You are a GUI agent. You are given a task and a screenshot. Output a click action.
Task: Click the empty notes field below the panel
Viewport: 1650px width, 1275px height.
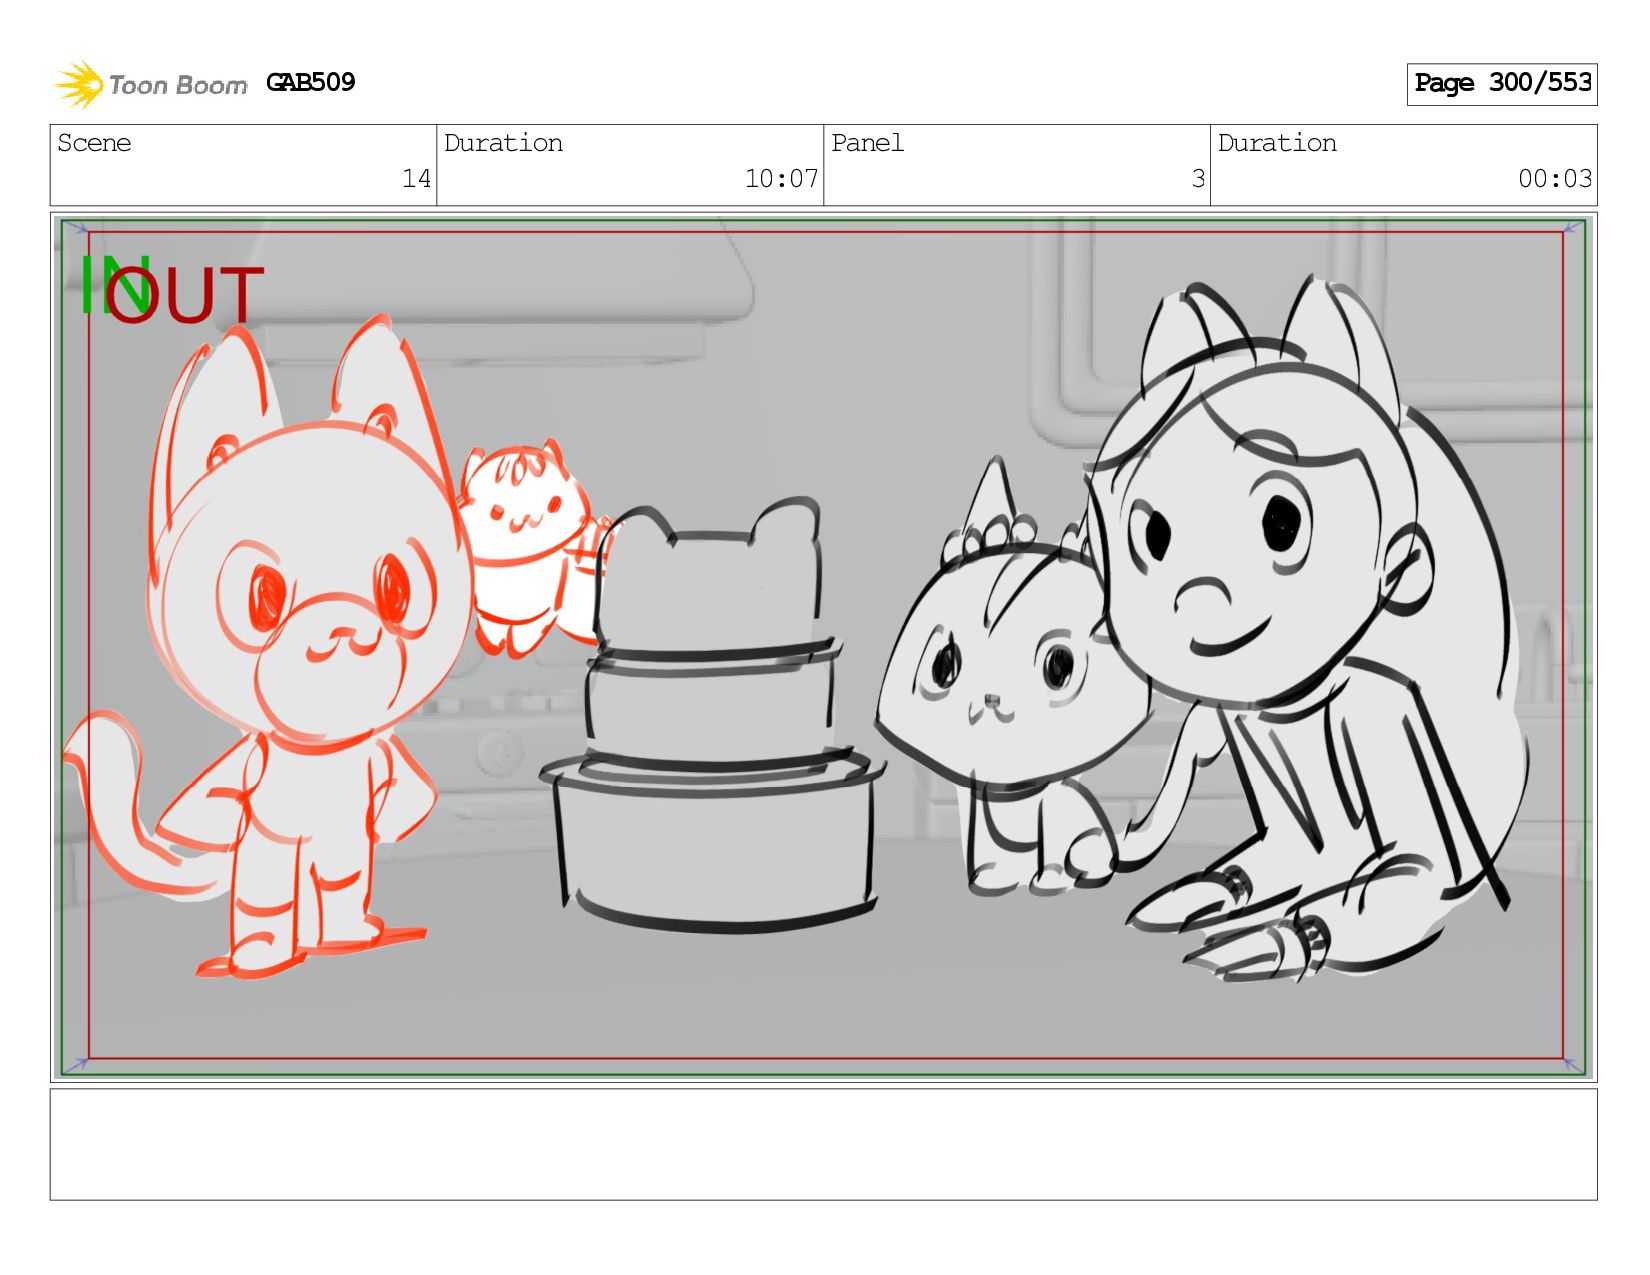click(x=824, y=1144)
